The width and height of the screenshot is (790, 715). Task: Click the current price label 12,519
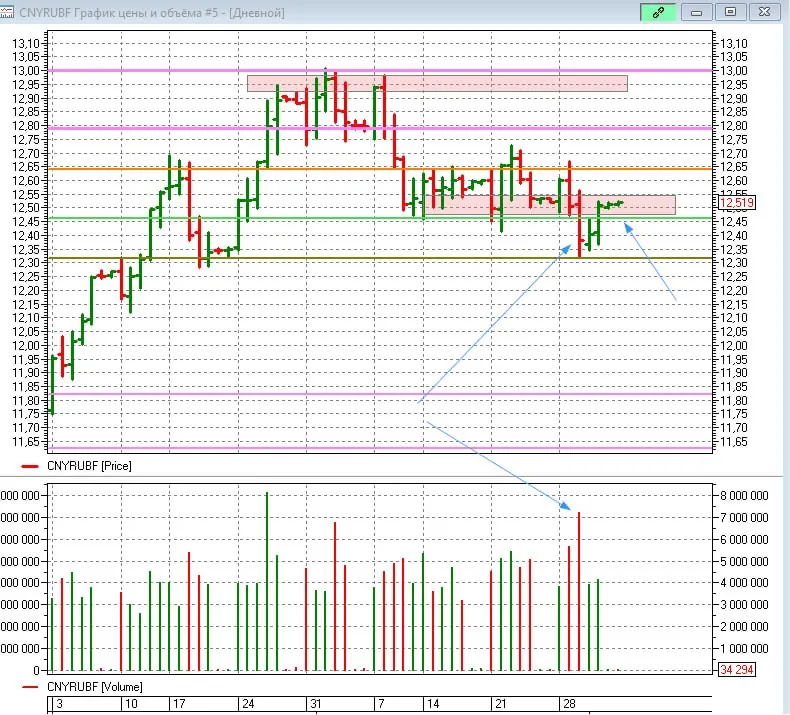tap(737, 203)
